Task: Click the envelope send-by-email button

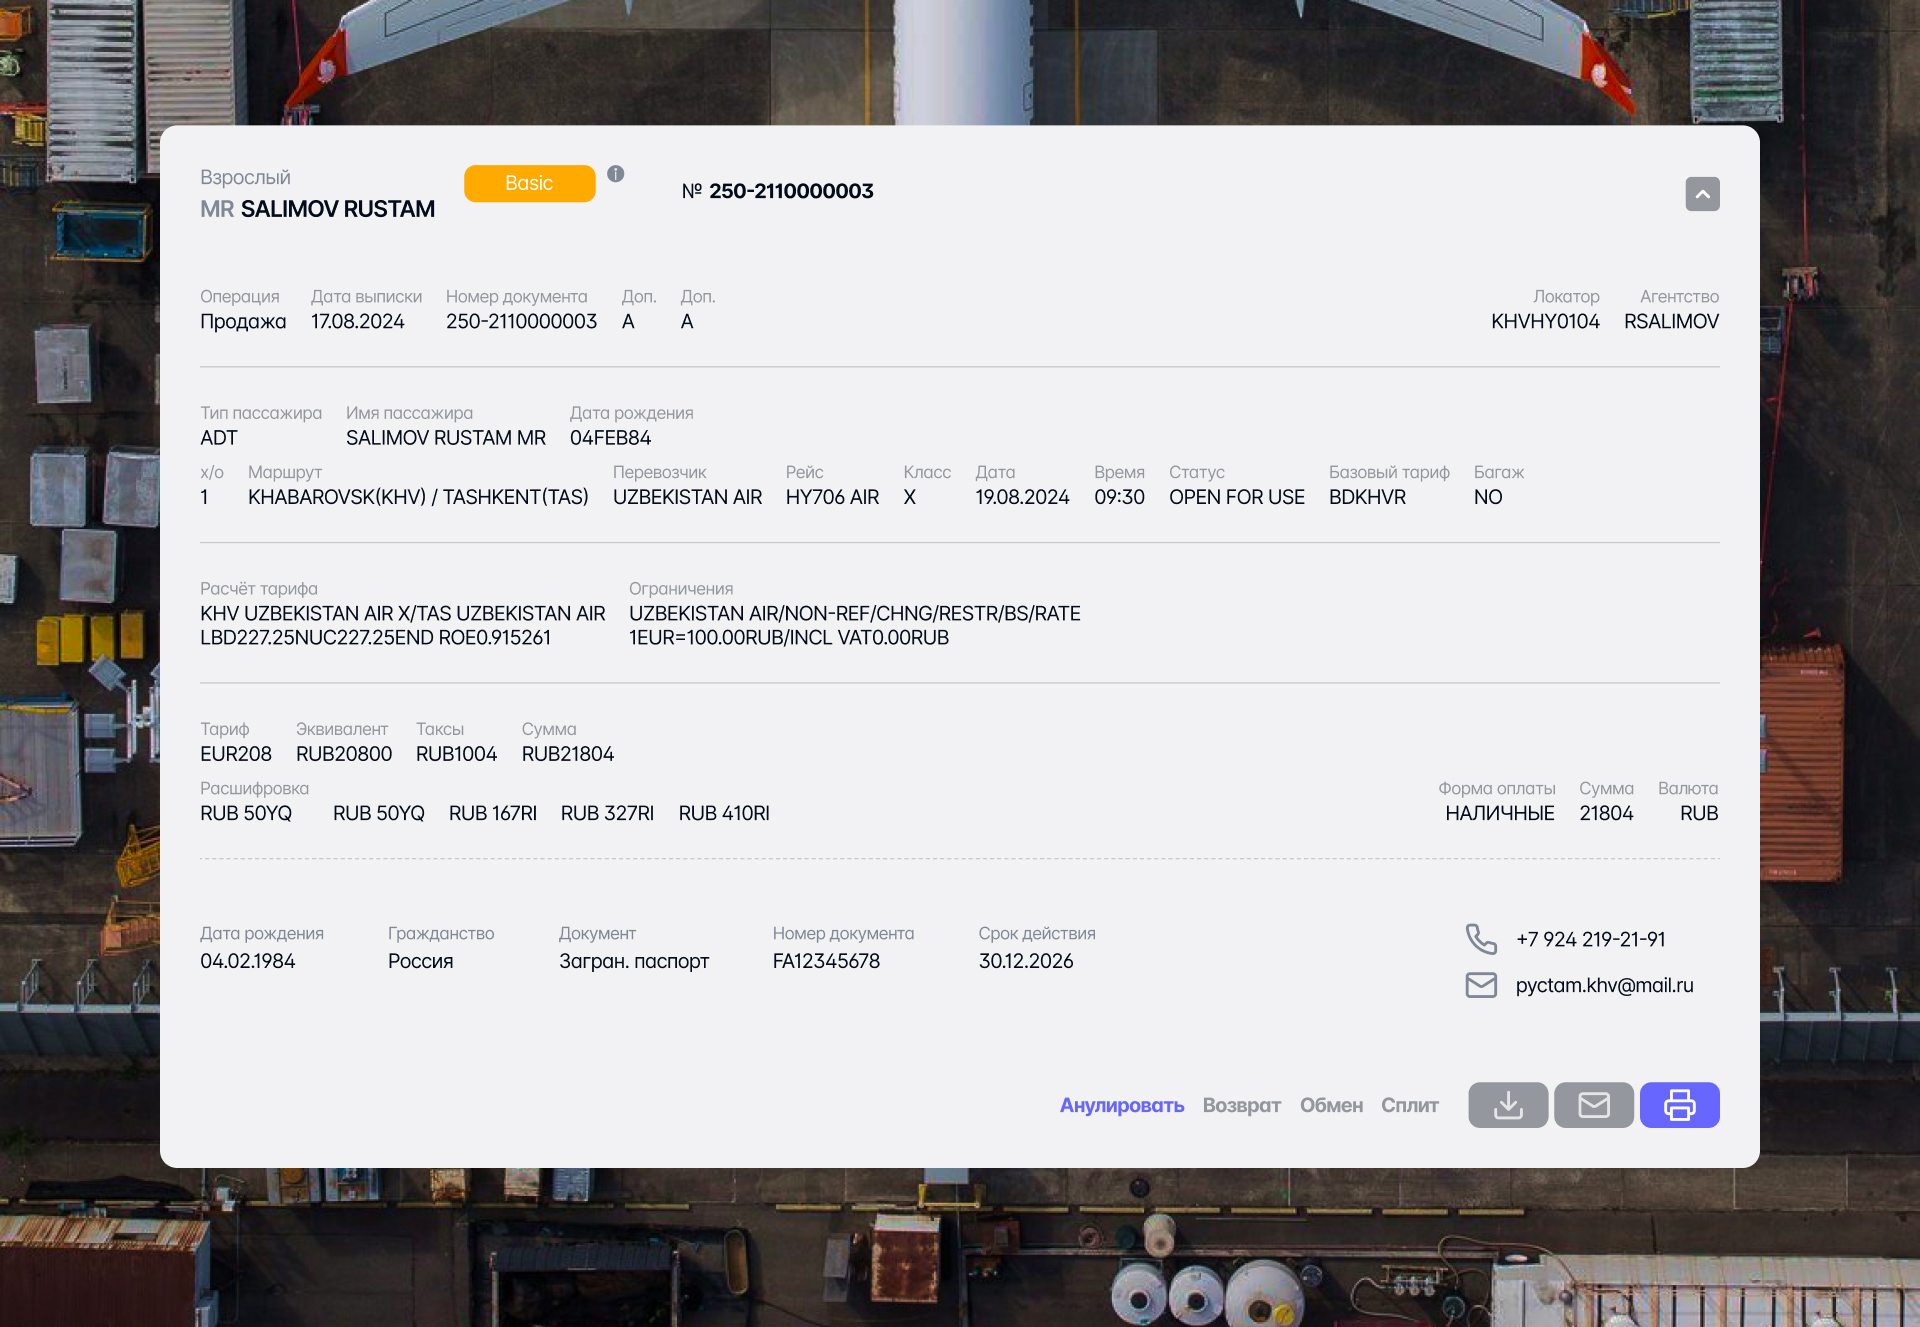Action: point(1594,1105)
